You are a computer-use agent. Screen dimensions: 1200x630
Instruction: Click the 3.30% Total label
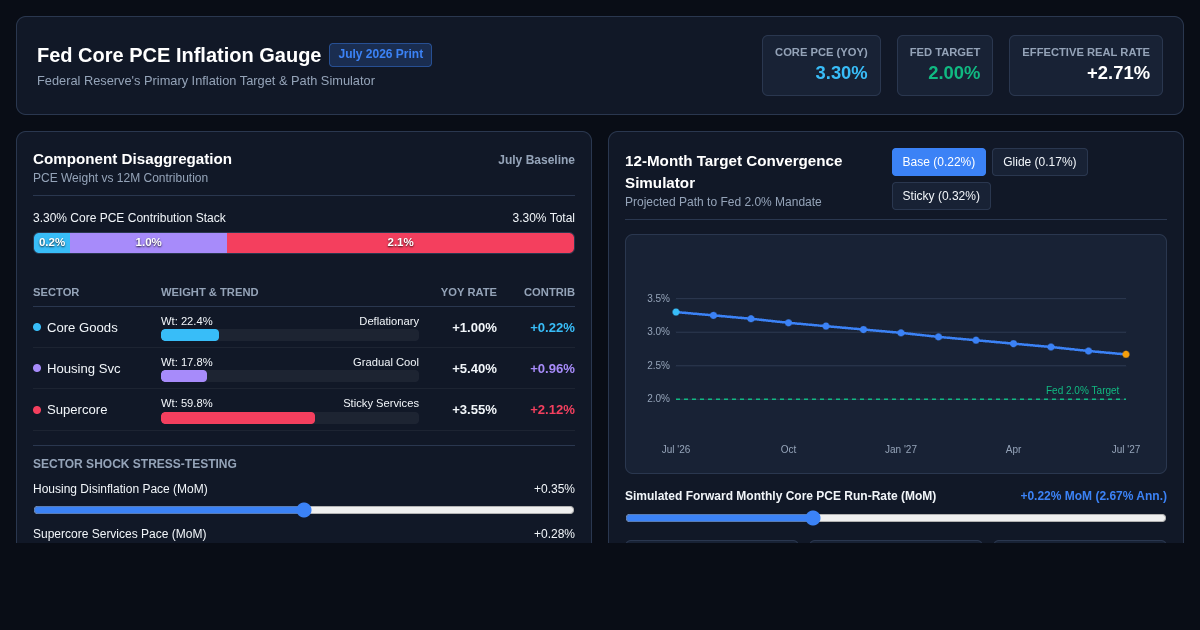(544, 218)
